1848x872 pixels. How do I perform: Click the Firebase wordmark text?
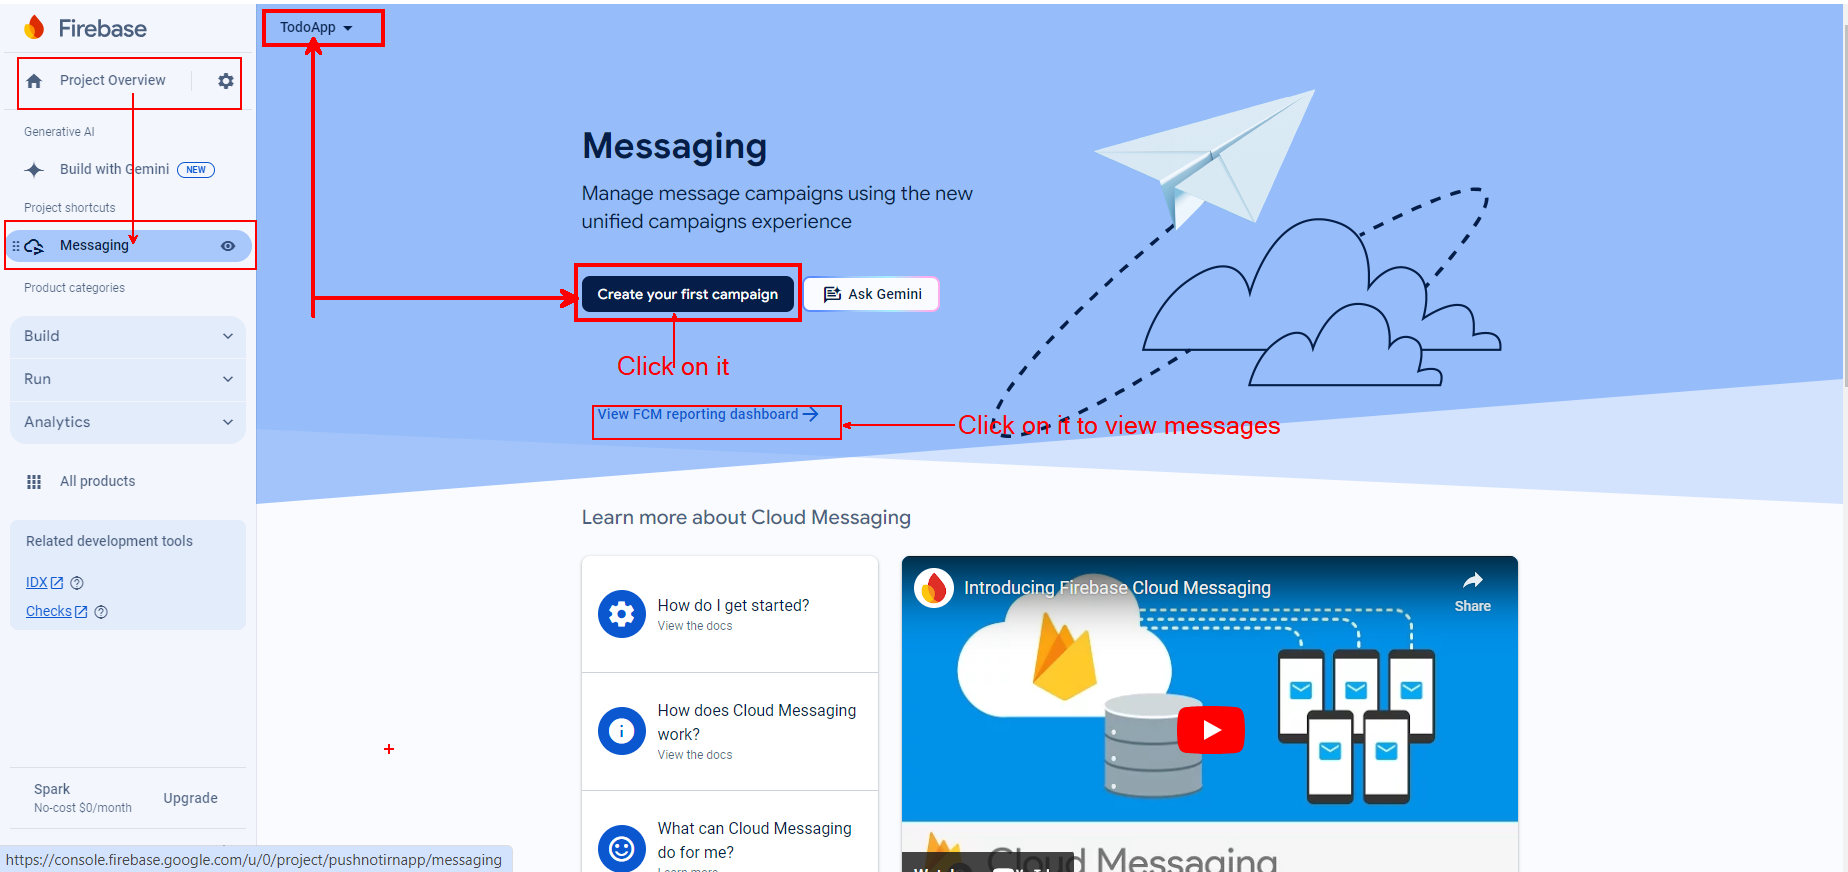point(102,28)
